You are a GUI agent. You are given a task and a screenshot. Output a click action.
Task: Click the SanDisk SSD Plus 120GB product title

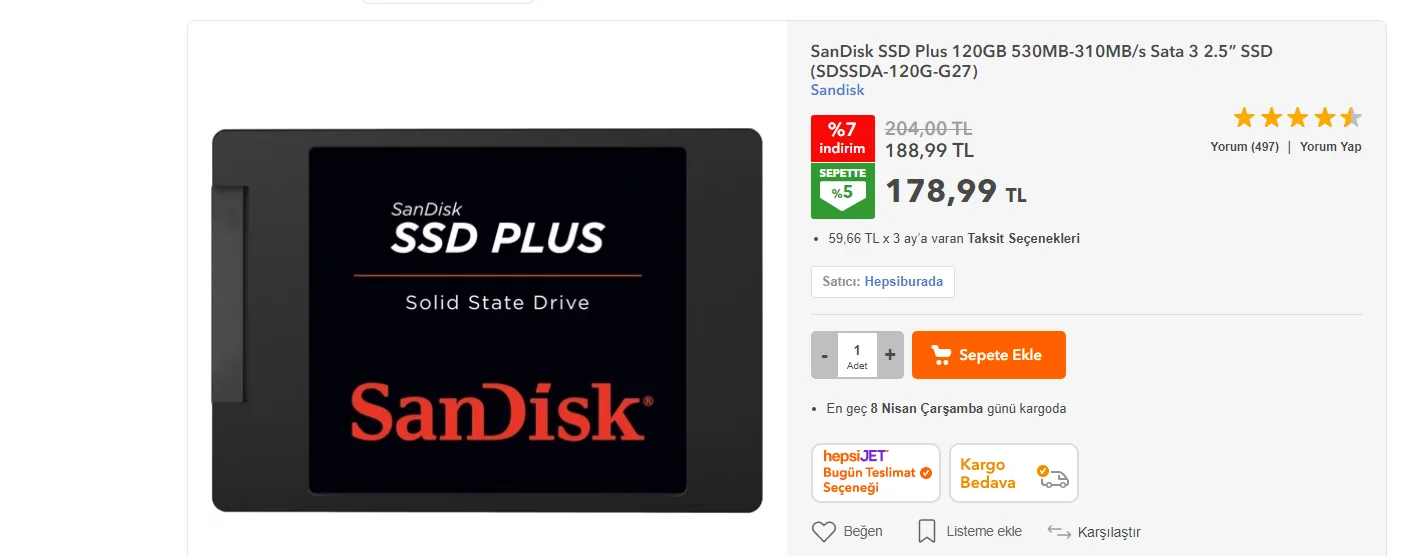(1041, 61)
